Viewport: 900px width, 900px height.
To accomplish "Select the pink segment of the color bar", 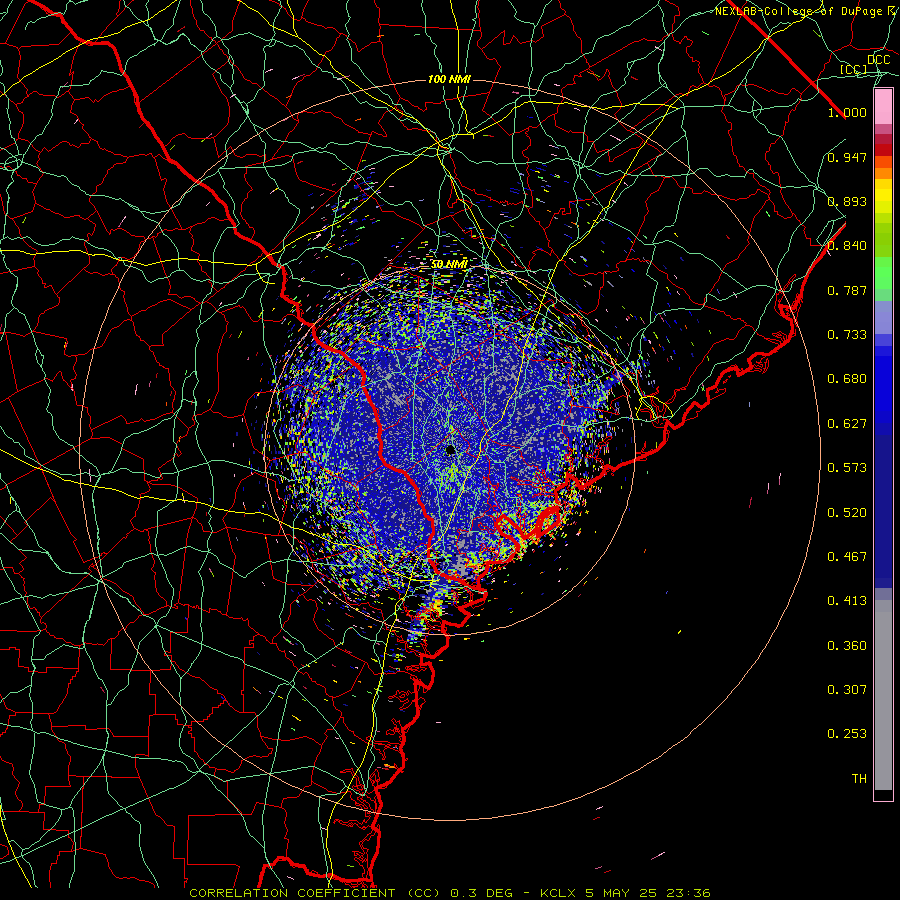I will 883,107.
